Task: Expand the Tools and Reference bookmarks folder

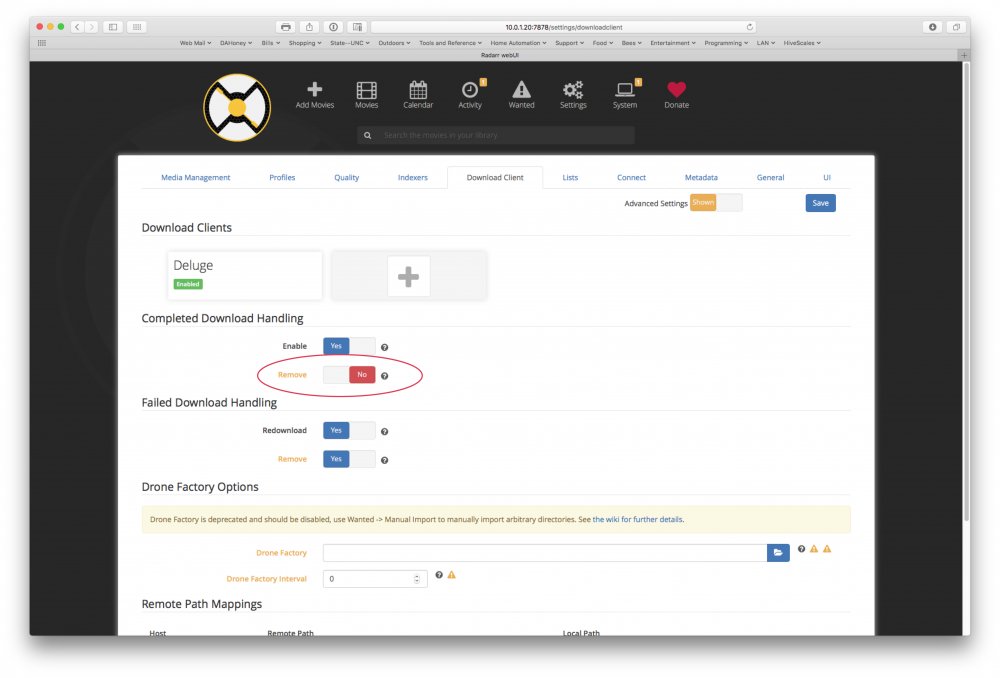Action: click(x=450, y=43)
